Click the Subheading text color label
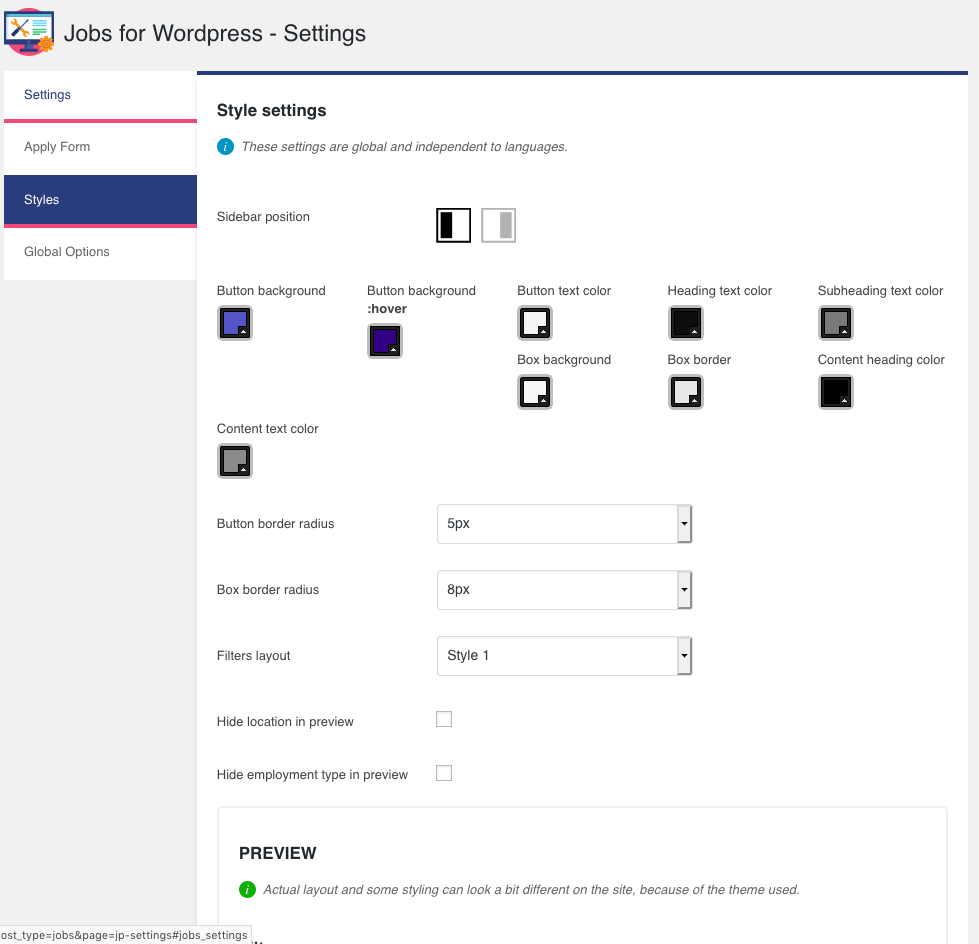Viewport: 979px width, 944px height. 880,291
